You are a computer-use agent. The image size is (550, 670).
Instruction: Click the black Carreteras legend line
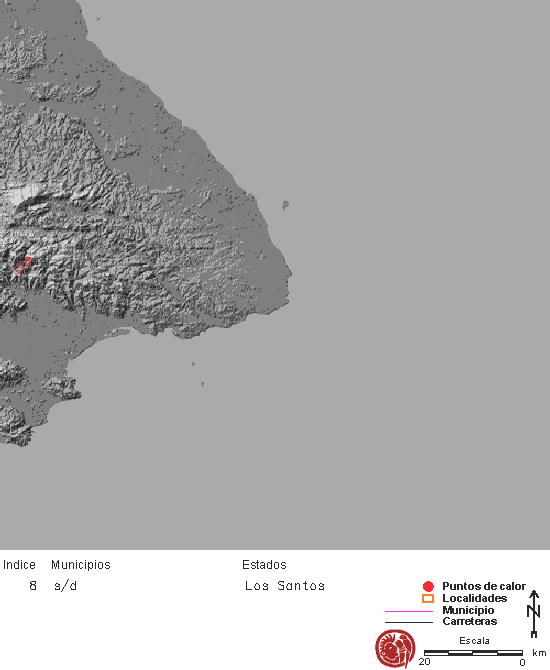point(409,622)
